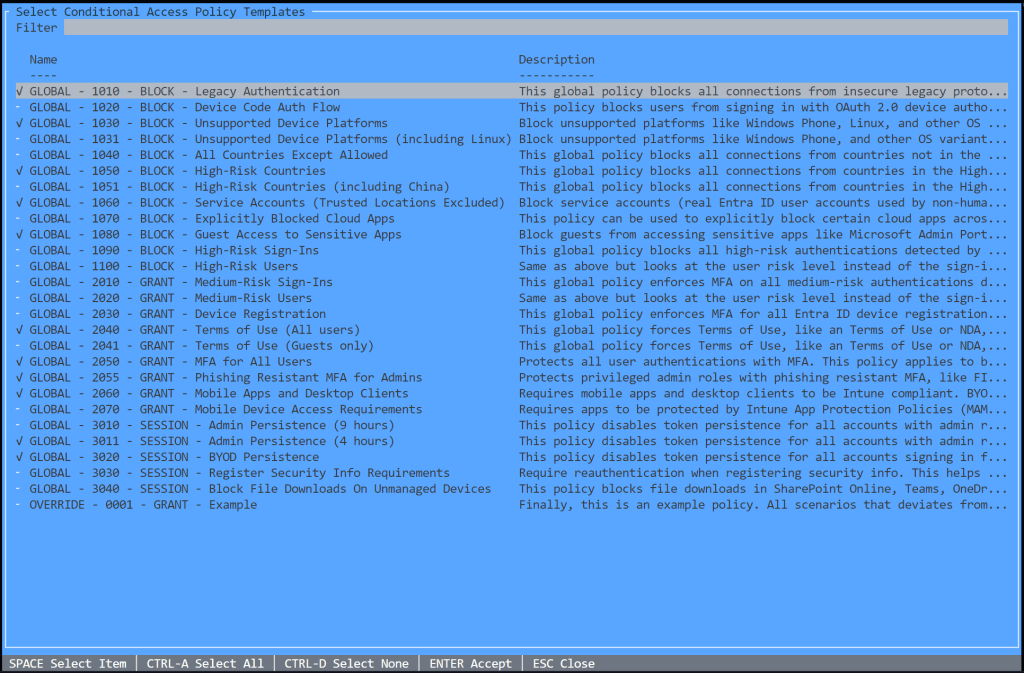
Task: Pick the High-Risk Sign-Ins block policy
Action: (x=174, y=251)
